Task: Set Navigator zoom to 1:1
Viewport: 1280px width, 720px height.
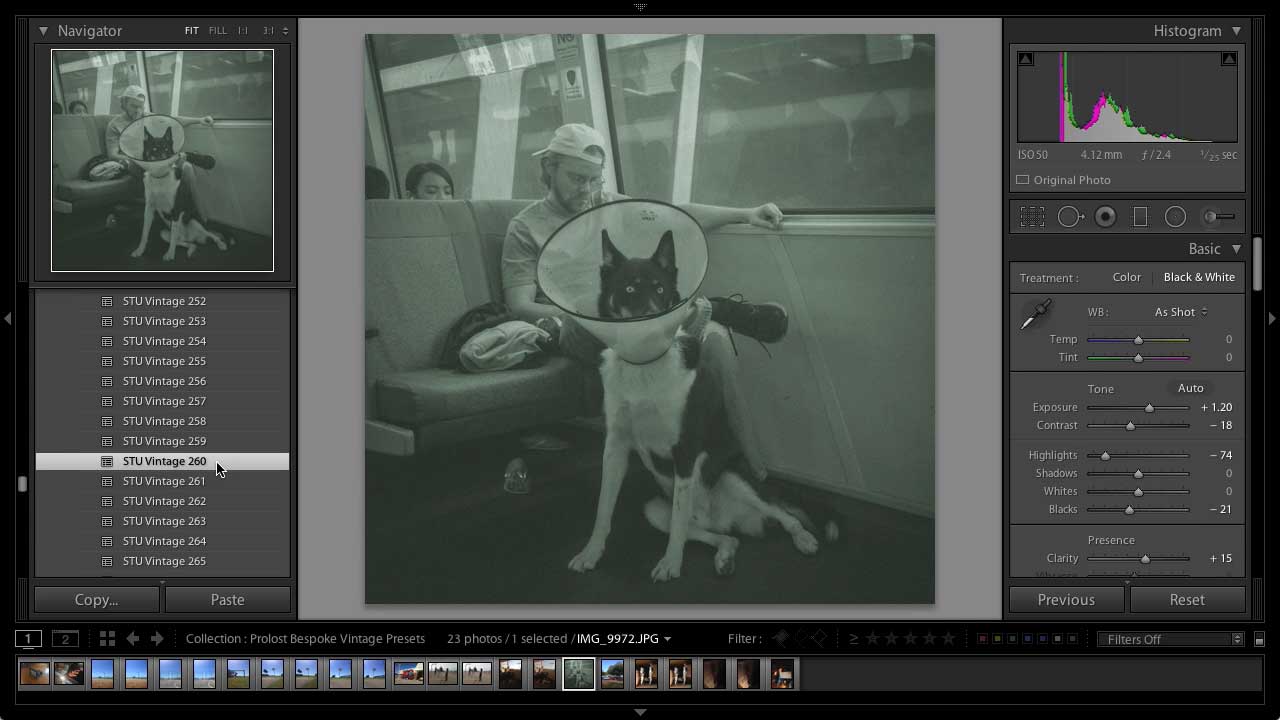Action: 243,31
